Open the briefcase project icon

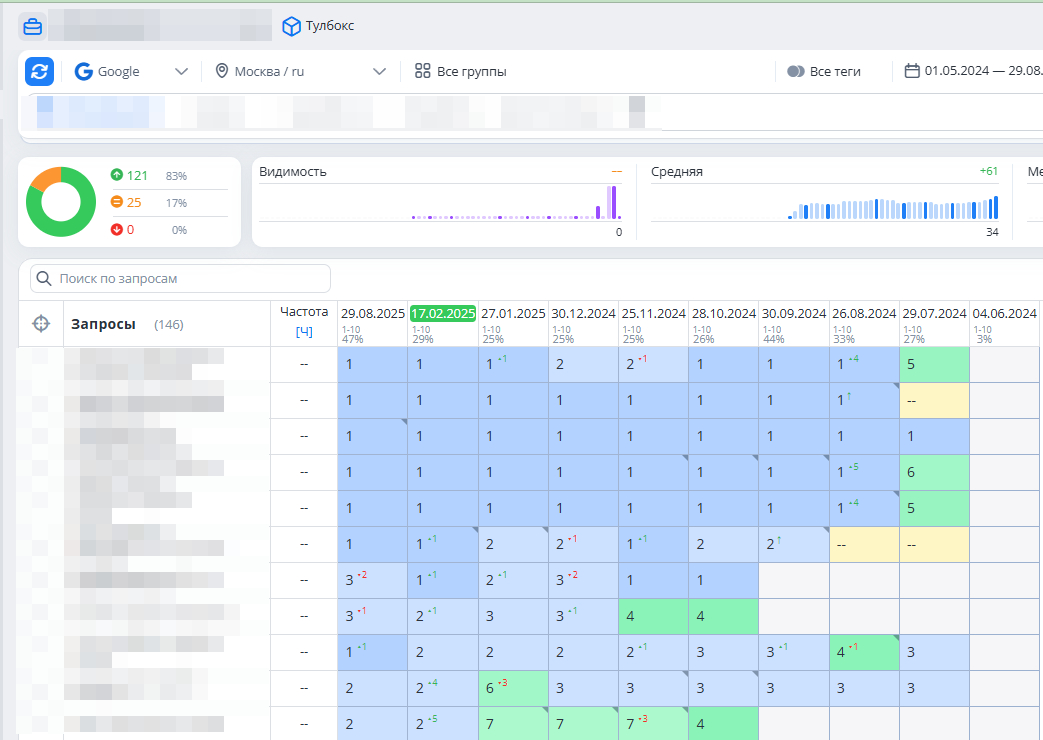tap(33, 27)
